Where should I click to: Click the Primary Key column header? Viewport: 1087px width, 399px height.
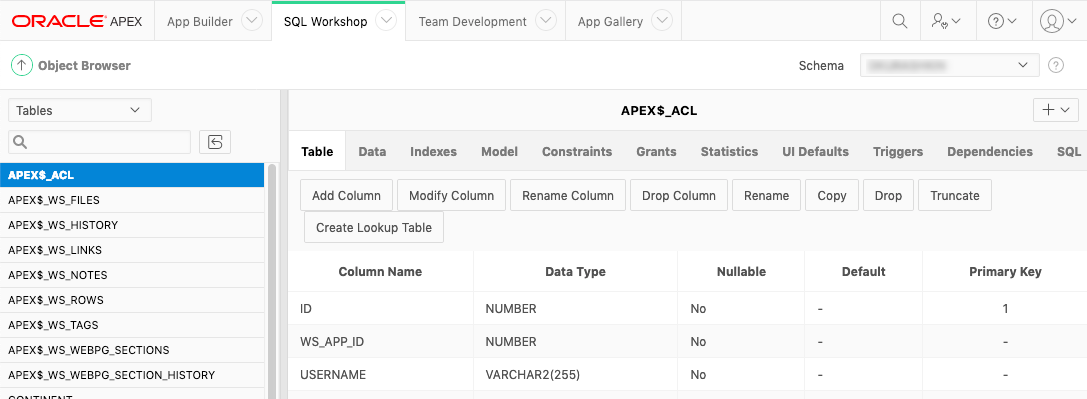(1005, 272)
